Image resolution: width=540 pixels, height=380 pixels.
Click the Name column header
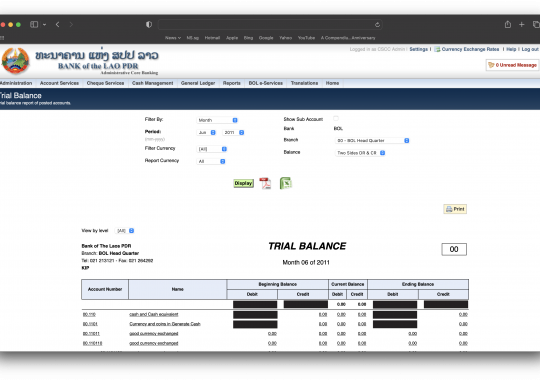178,289
